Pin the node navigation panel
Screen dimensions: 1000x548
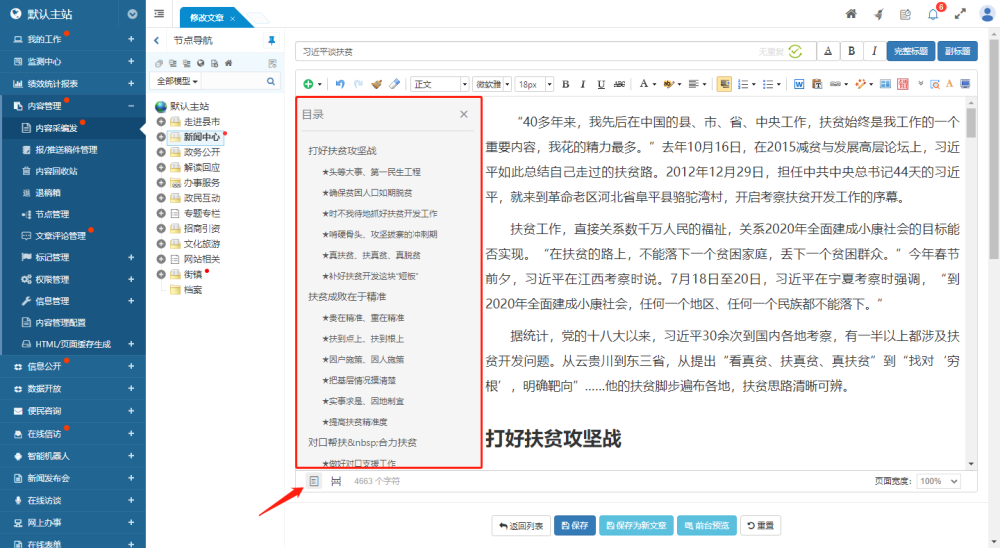[271, 41]
